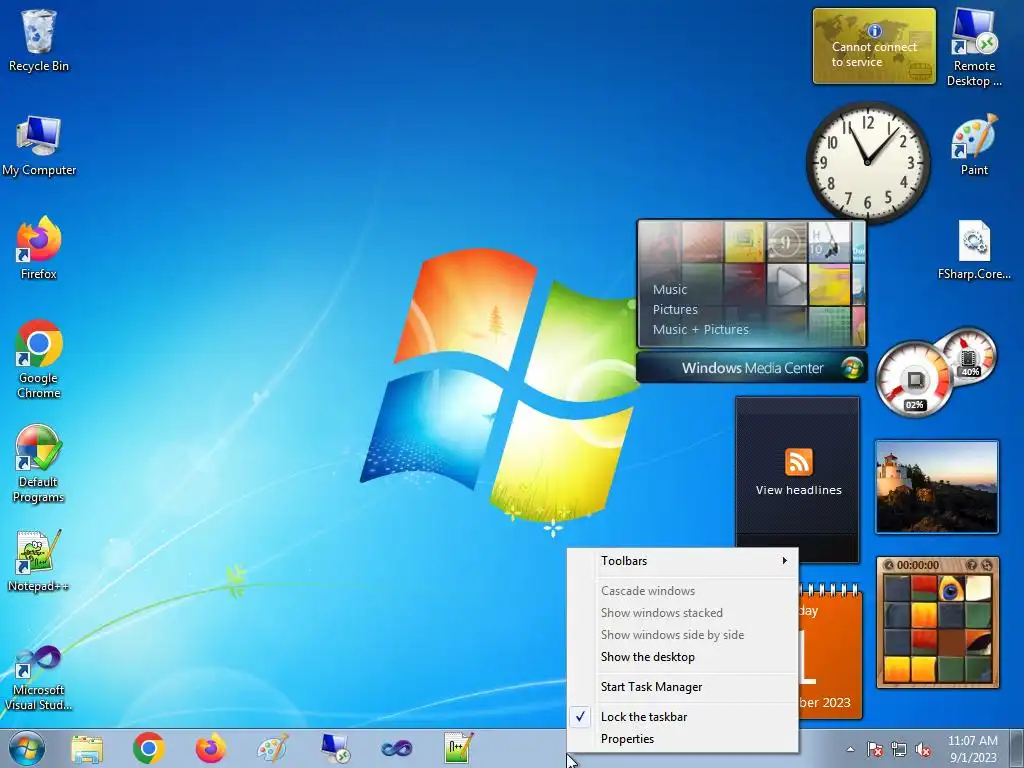The image size is (1024, 768).
Task: Choose Show the desktop from context menu
Action: [x=682, y=657]
